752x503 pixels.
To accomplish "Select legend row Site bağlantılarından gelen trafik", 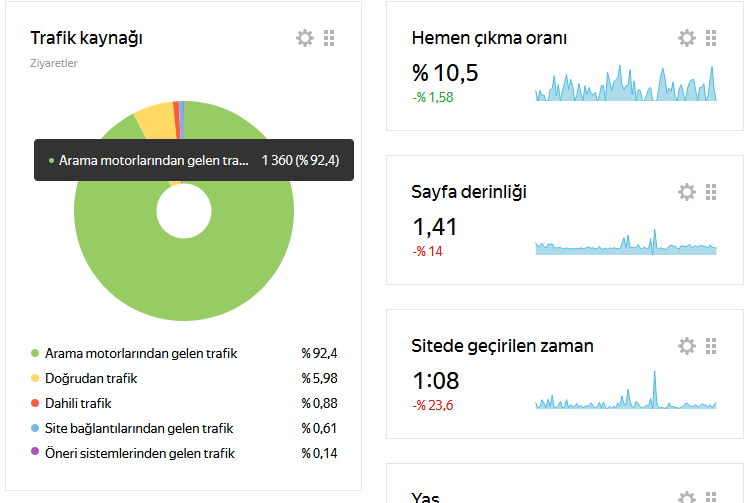I will tap(184, 428).
